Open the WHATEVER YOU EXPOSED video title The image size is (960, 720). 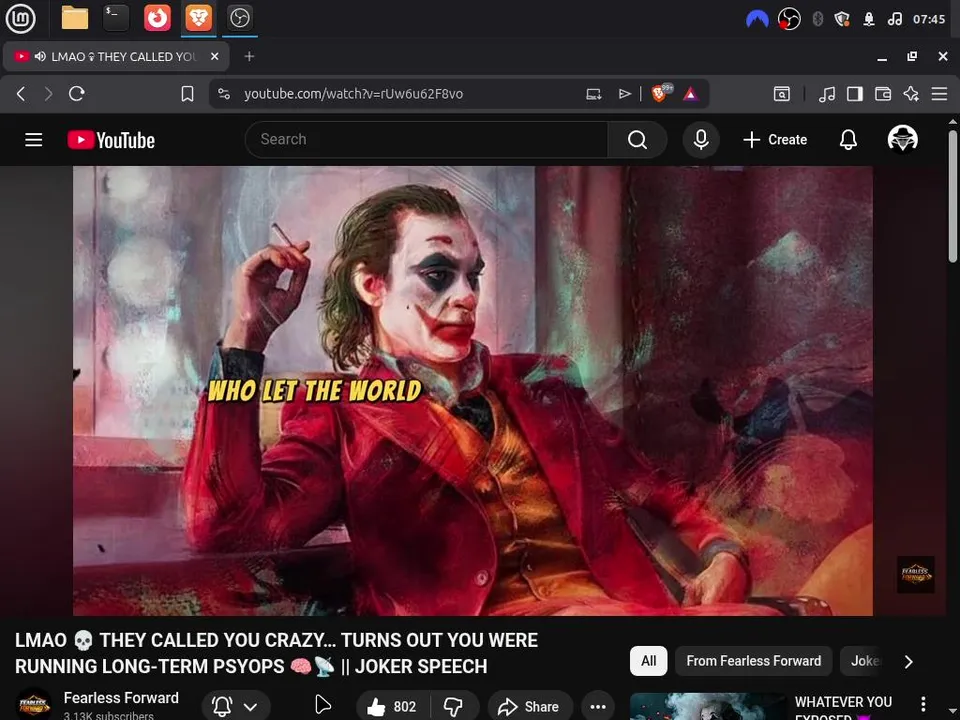844,707
